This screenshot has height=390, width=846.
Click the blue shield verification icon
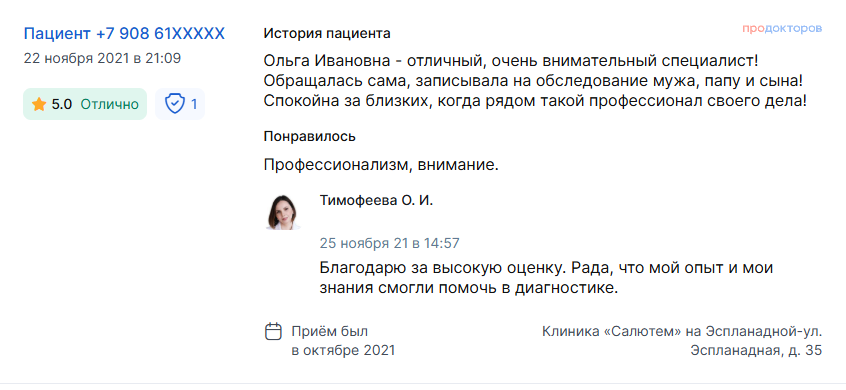coord(175,104)
